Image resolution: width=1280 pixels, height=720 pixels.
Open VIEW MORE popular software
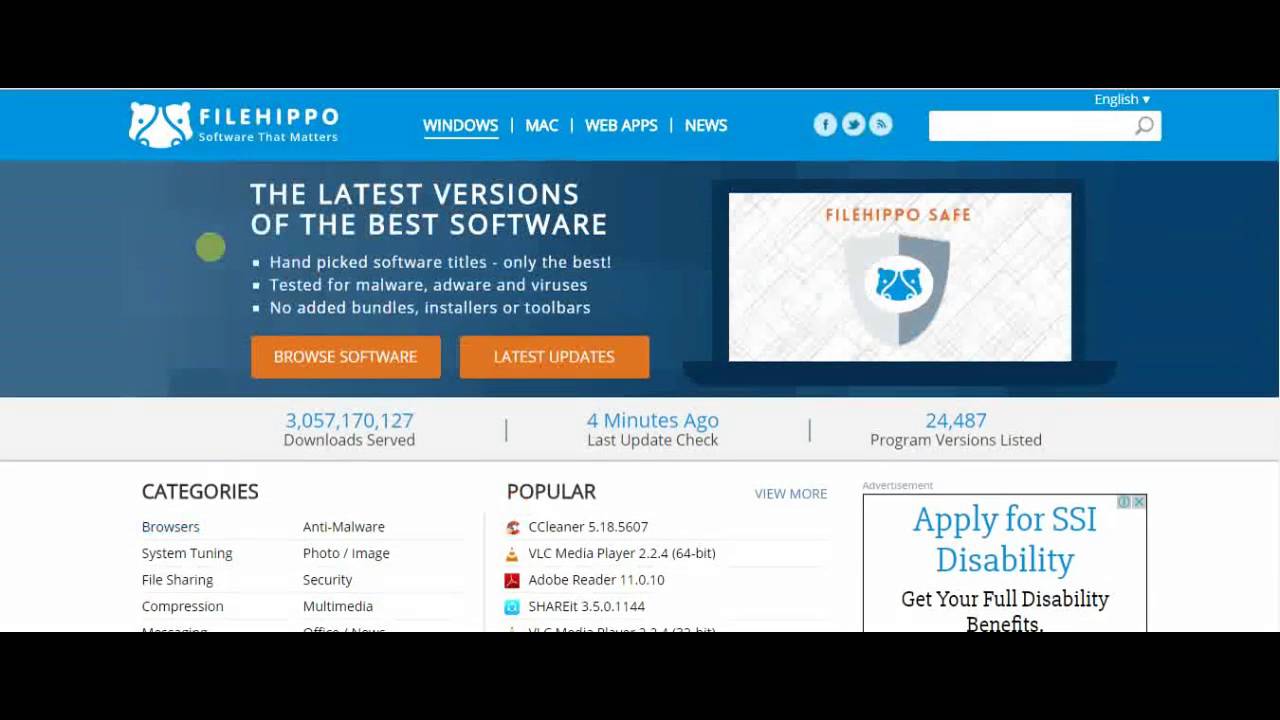click(791, 493)
